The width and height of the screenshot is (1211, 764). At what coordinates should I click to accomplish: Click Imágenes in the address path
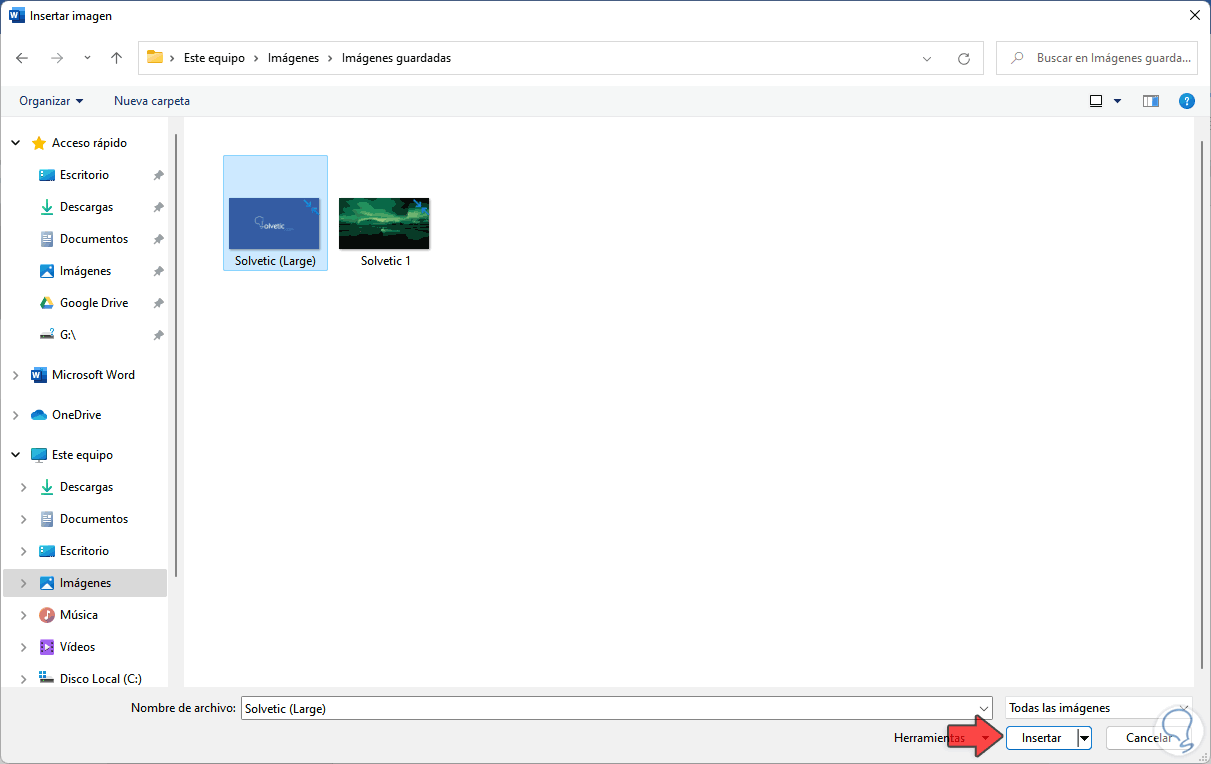[x=293, y=58]
